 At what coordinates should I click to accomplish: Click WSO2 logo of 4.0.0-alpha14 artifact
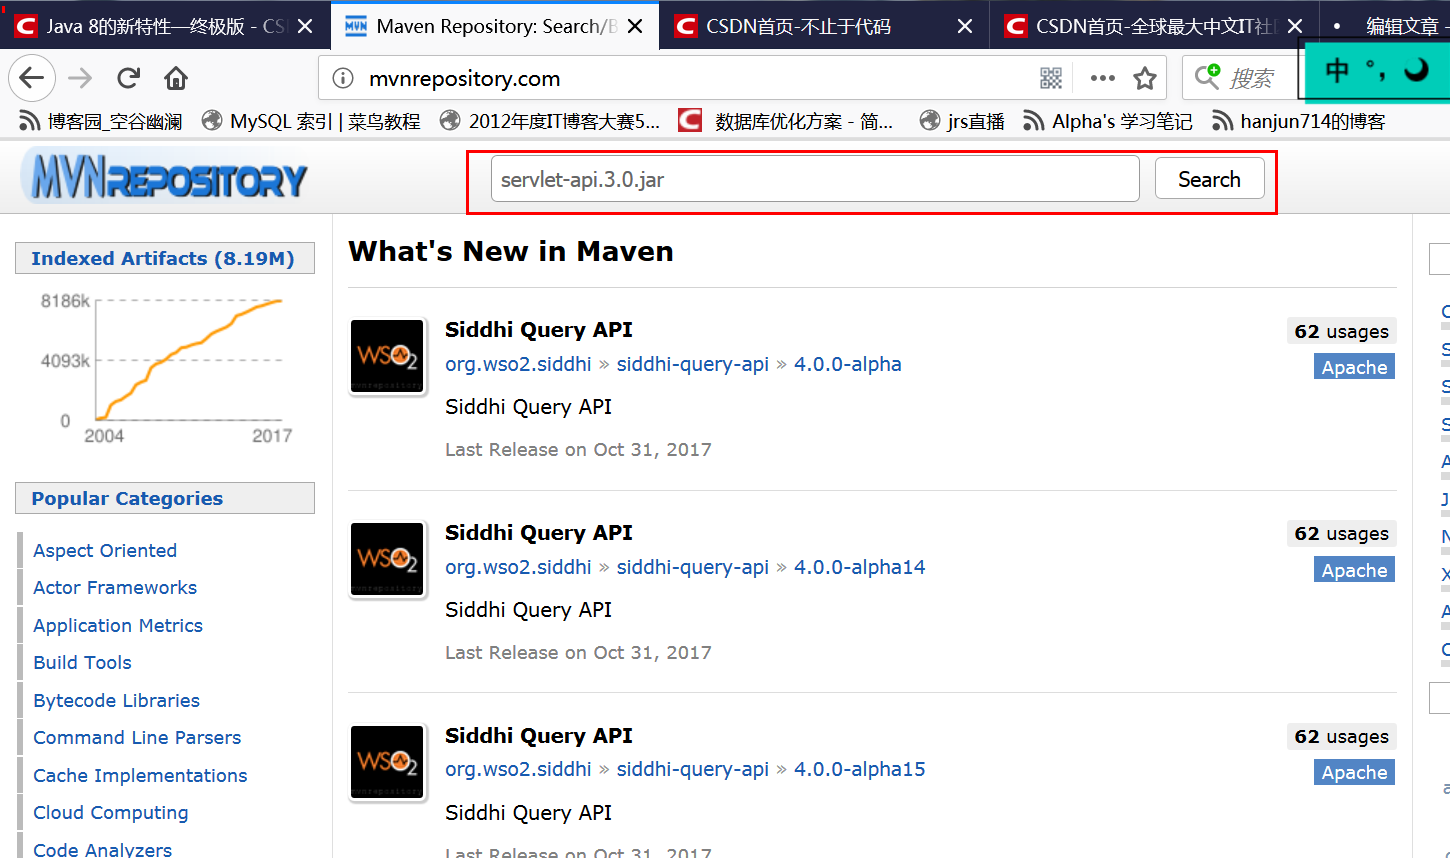point(388,559)
